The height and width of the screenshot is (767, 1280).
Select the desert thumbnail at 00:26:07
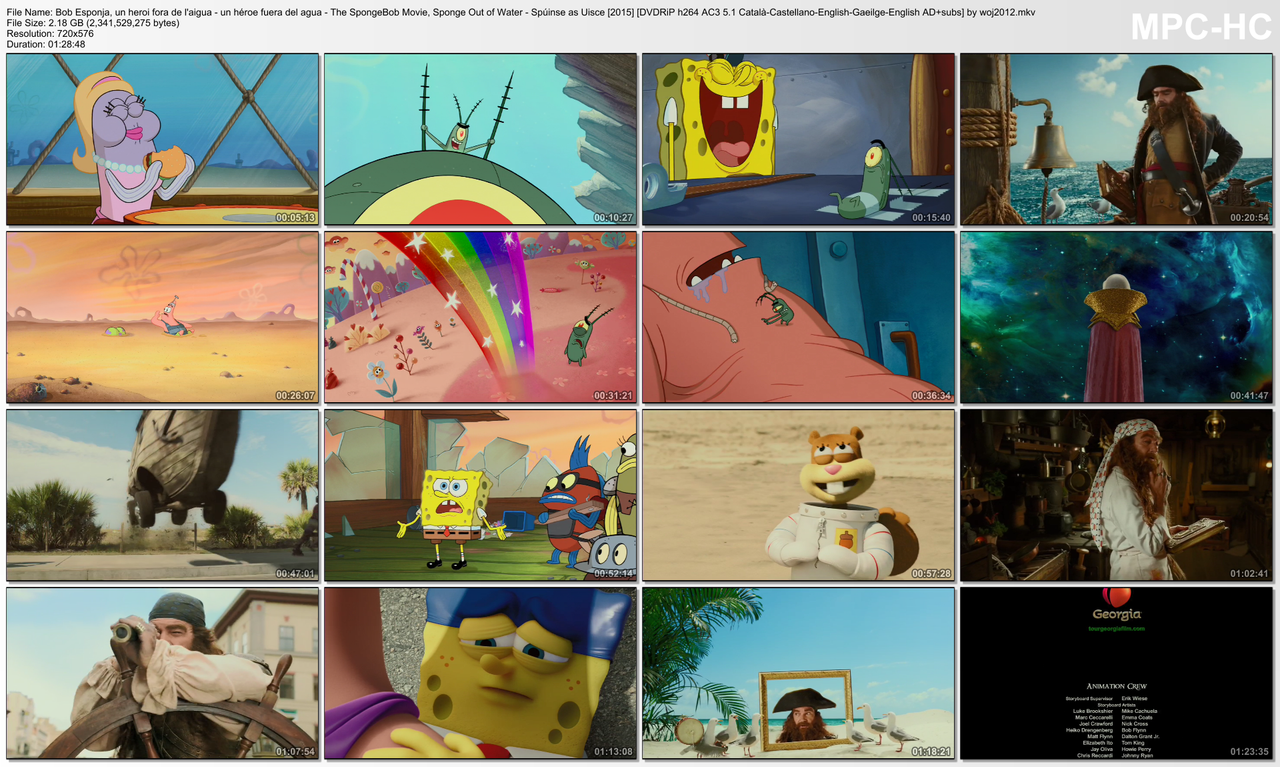tap(162, 317)
